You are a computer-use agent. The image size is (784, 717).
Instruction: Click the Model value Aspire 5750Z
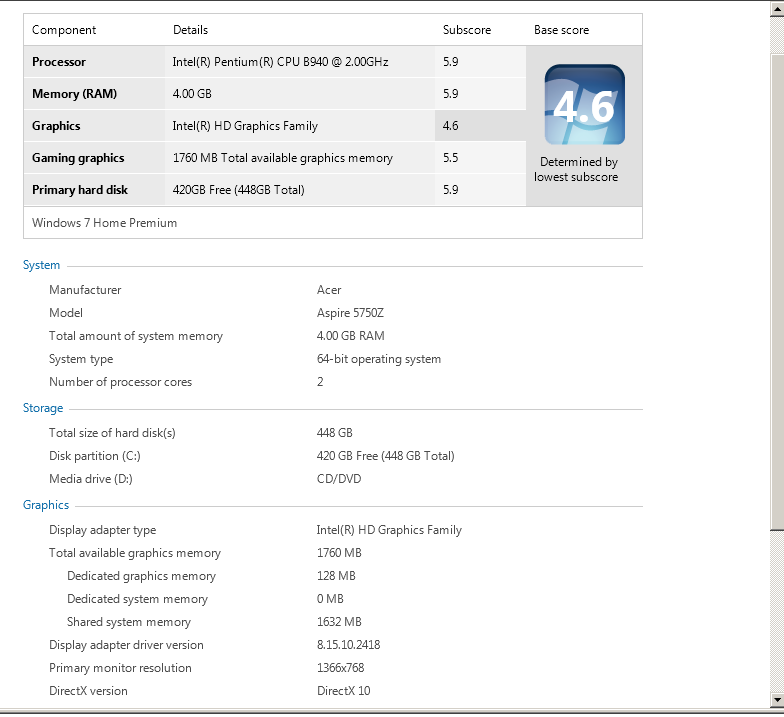click(350, 313)
